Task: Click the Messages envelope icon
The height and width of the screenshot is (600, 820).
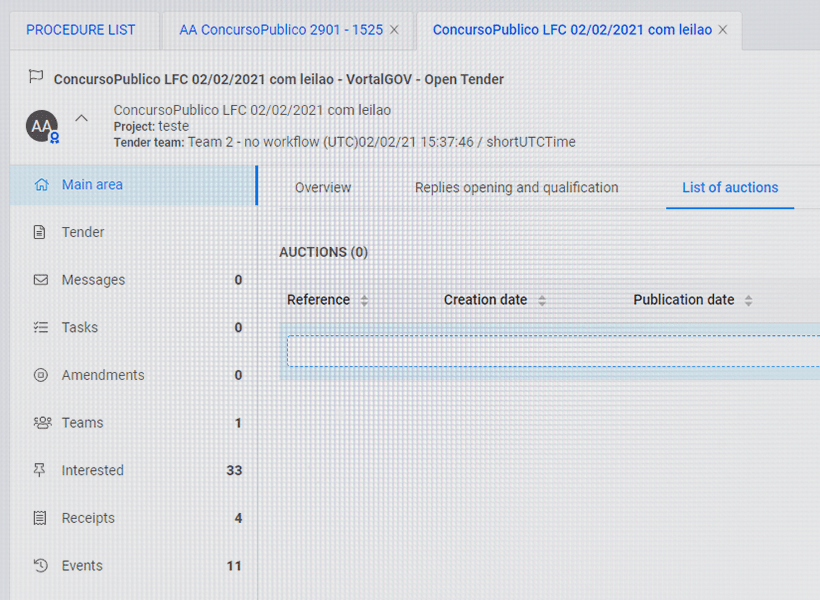Action: point(40,280)
